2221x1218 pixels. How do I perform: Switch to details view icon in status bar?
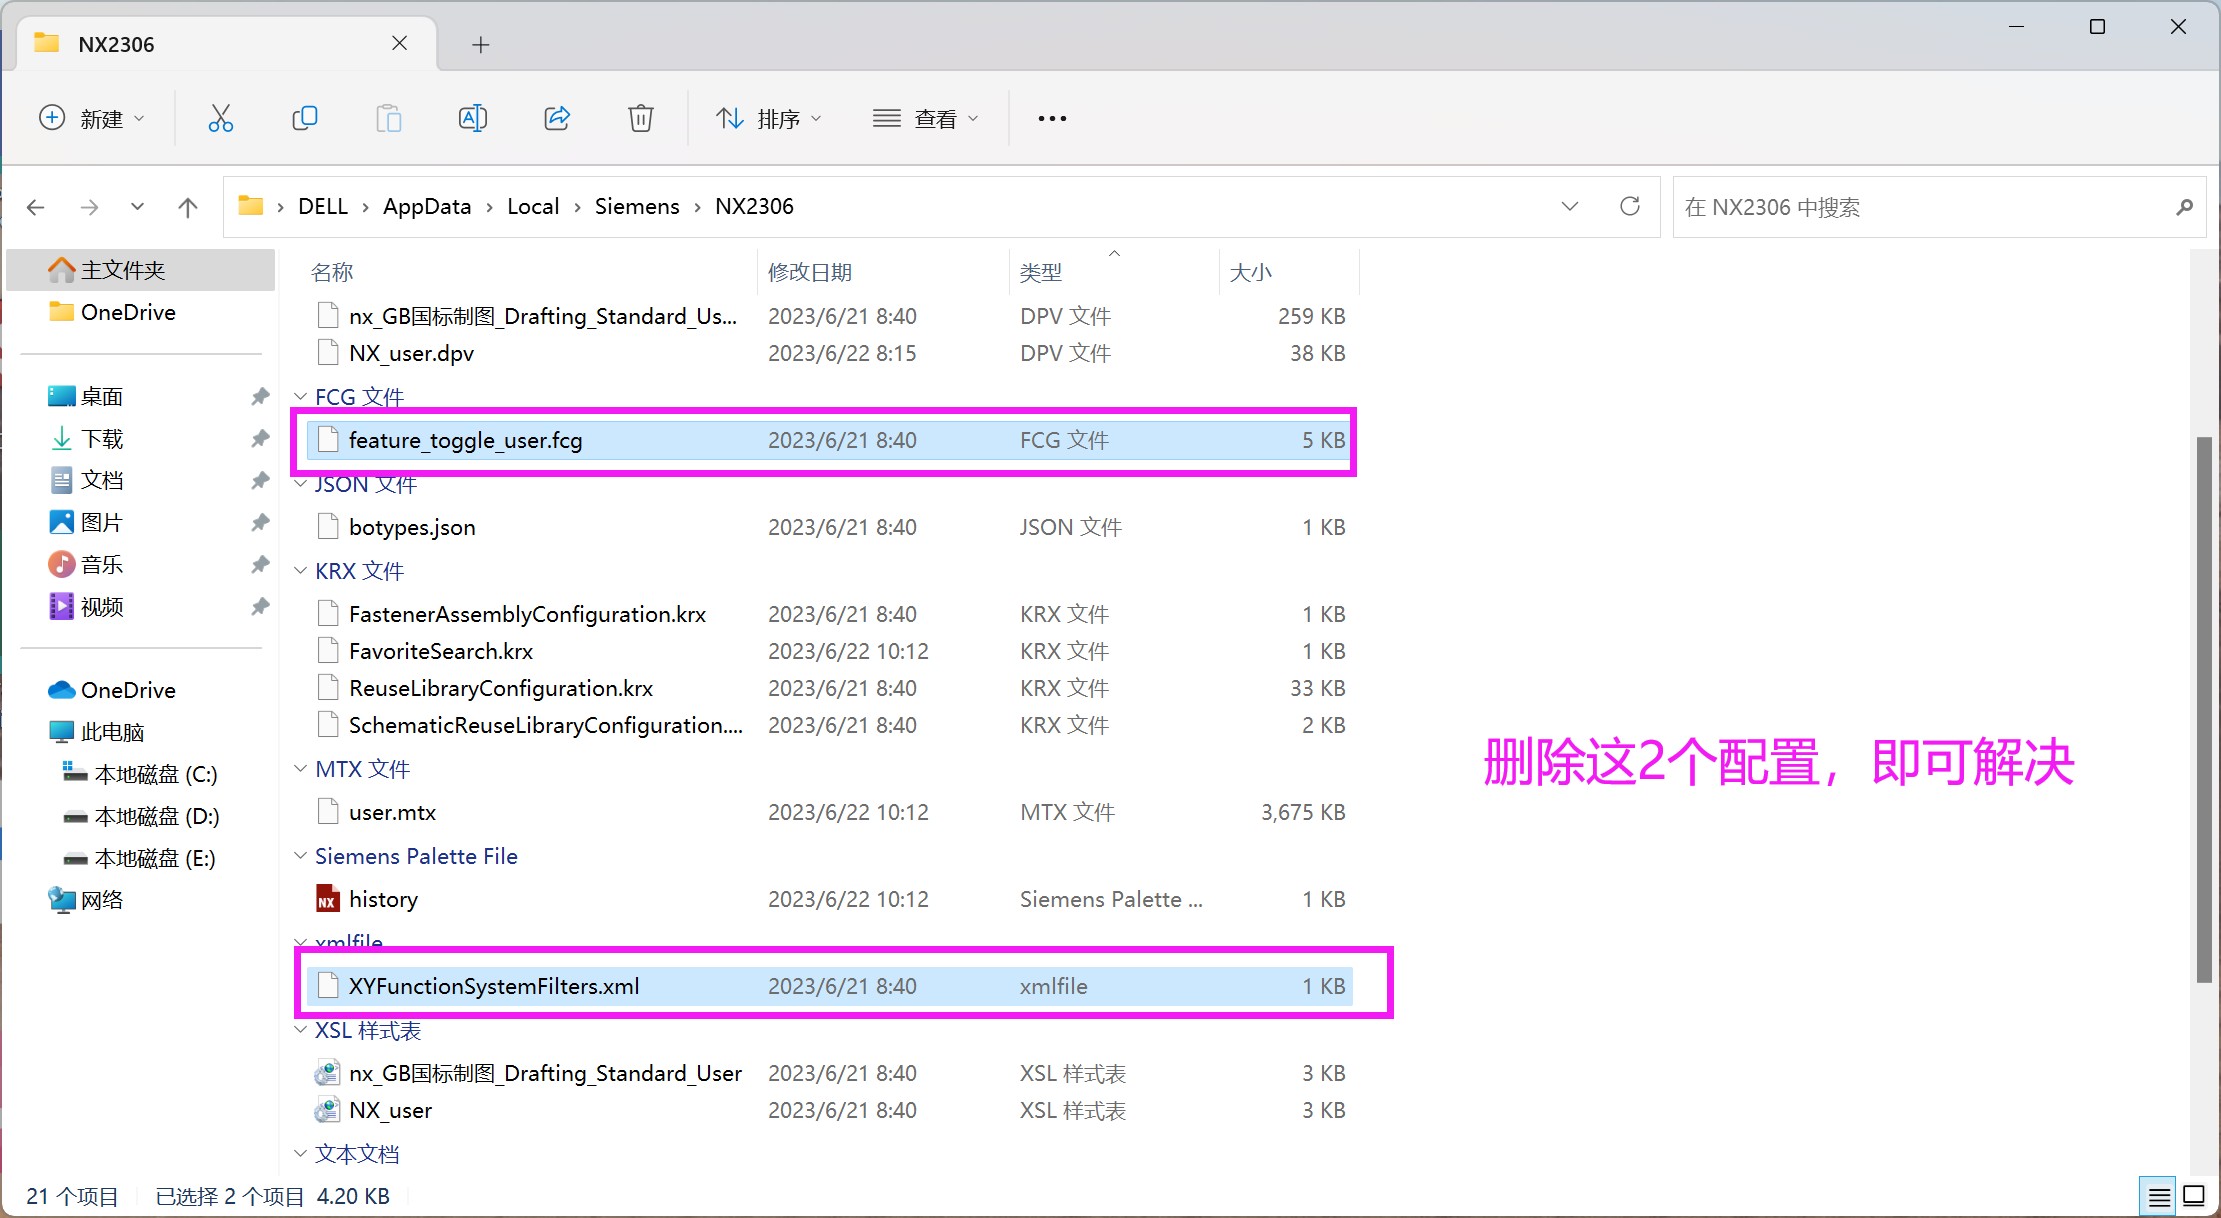click(x=2159, y=1196)
